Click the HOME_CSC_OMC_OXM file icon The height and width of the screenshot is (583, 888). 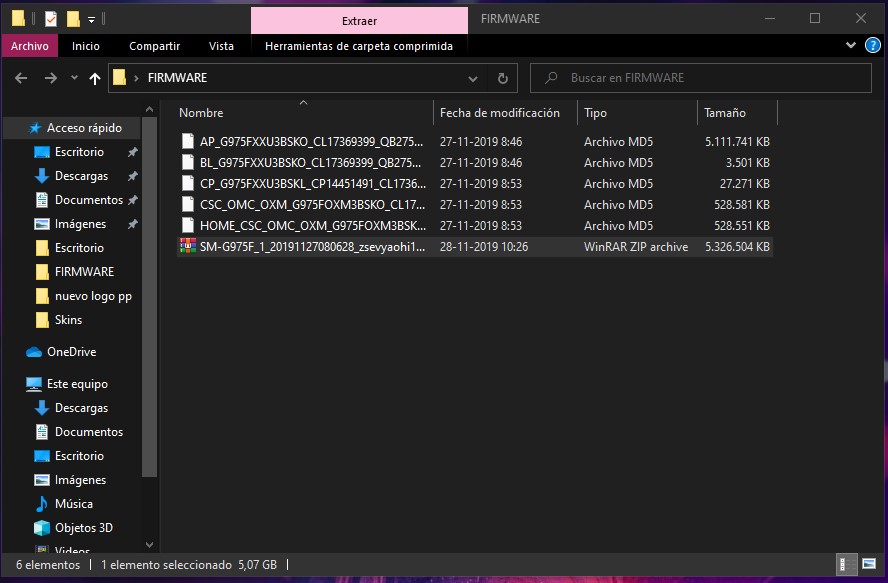click(187, 225)
